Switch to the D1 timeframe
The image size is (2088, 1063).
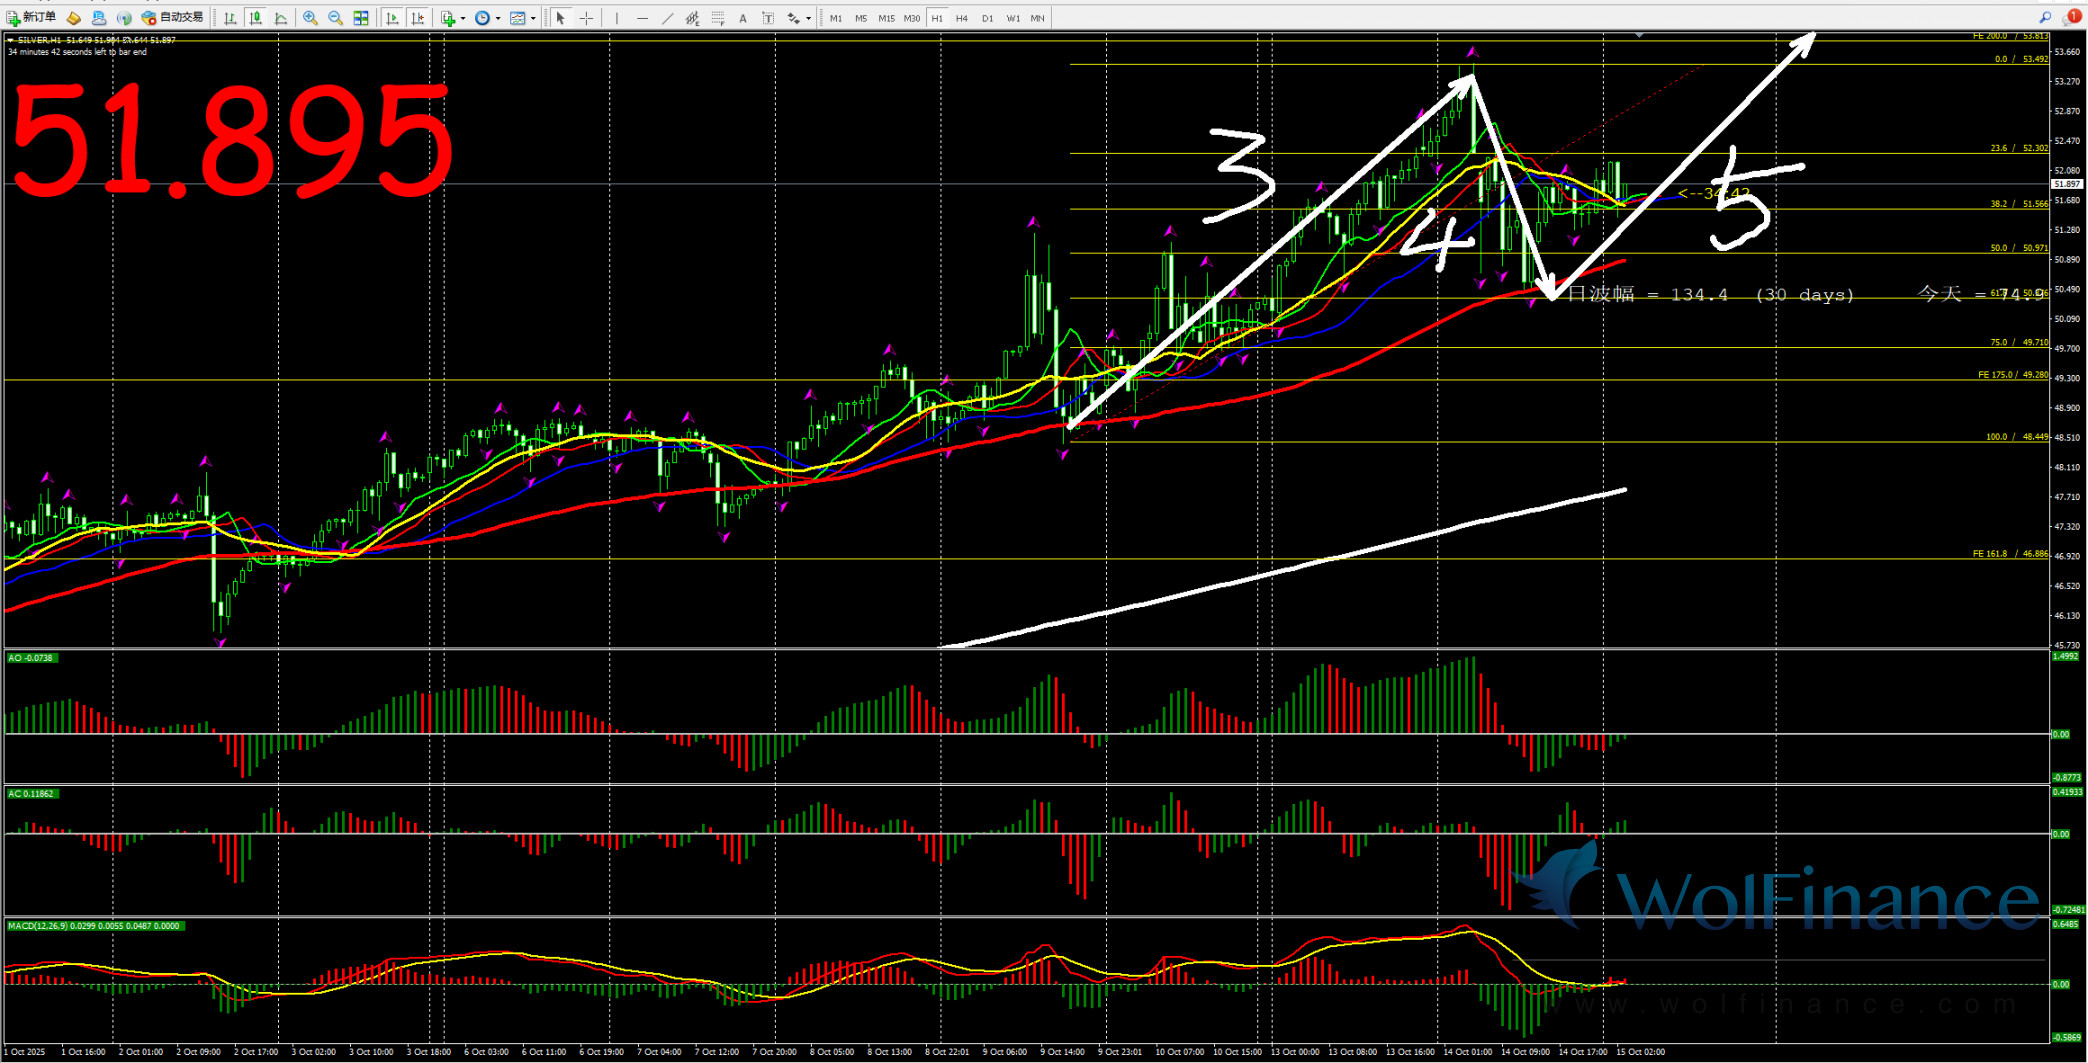click(x=987, y=18)
